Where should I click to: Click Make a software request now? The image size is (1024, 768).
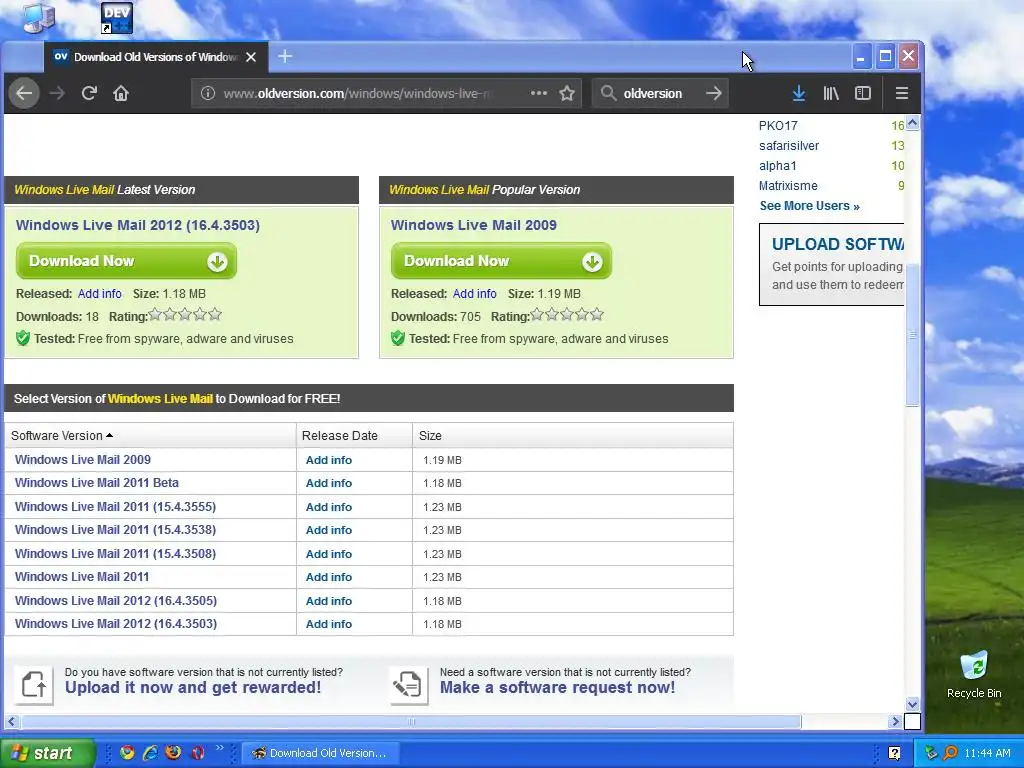click(x=557, y=688)
